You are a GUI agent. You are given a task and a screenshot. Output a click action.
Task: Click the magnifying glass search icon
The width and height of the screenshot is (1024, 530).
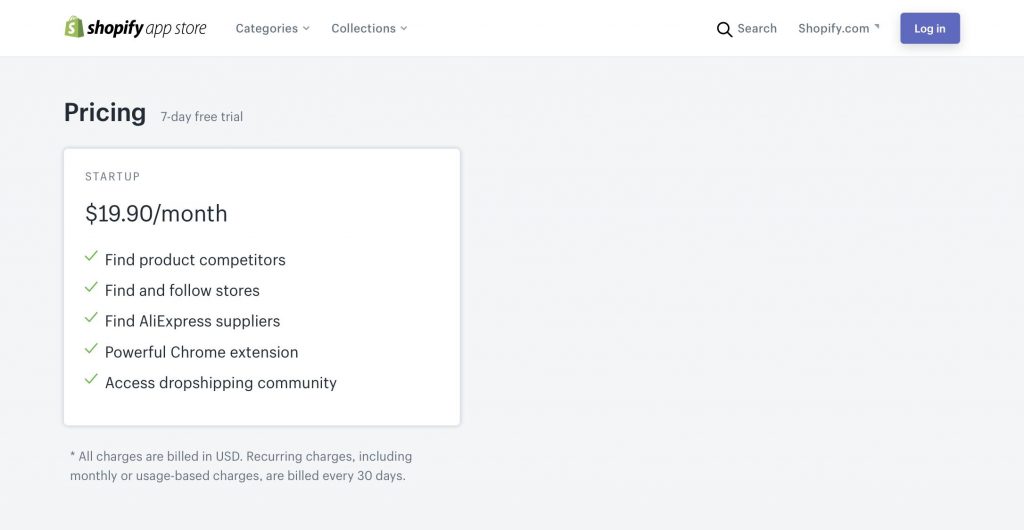click(x=724, y=29)
